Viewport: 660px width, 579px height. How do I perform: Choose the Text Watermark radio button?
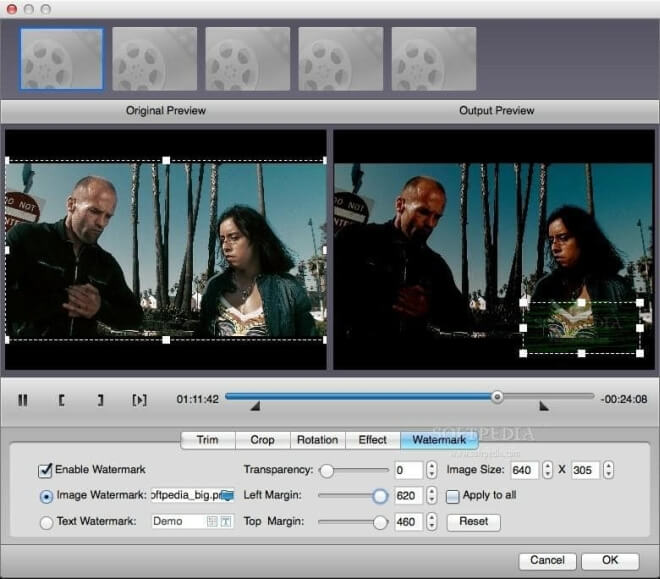[x=46, y=523]
